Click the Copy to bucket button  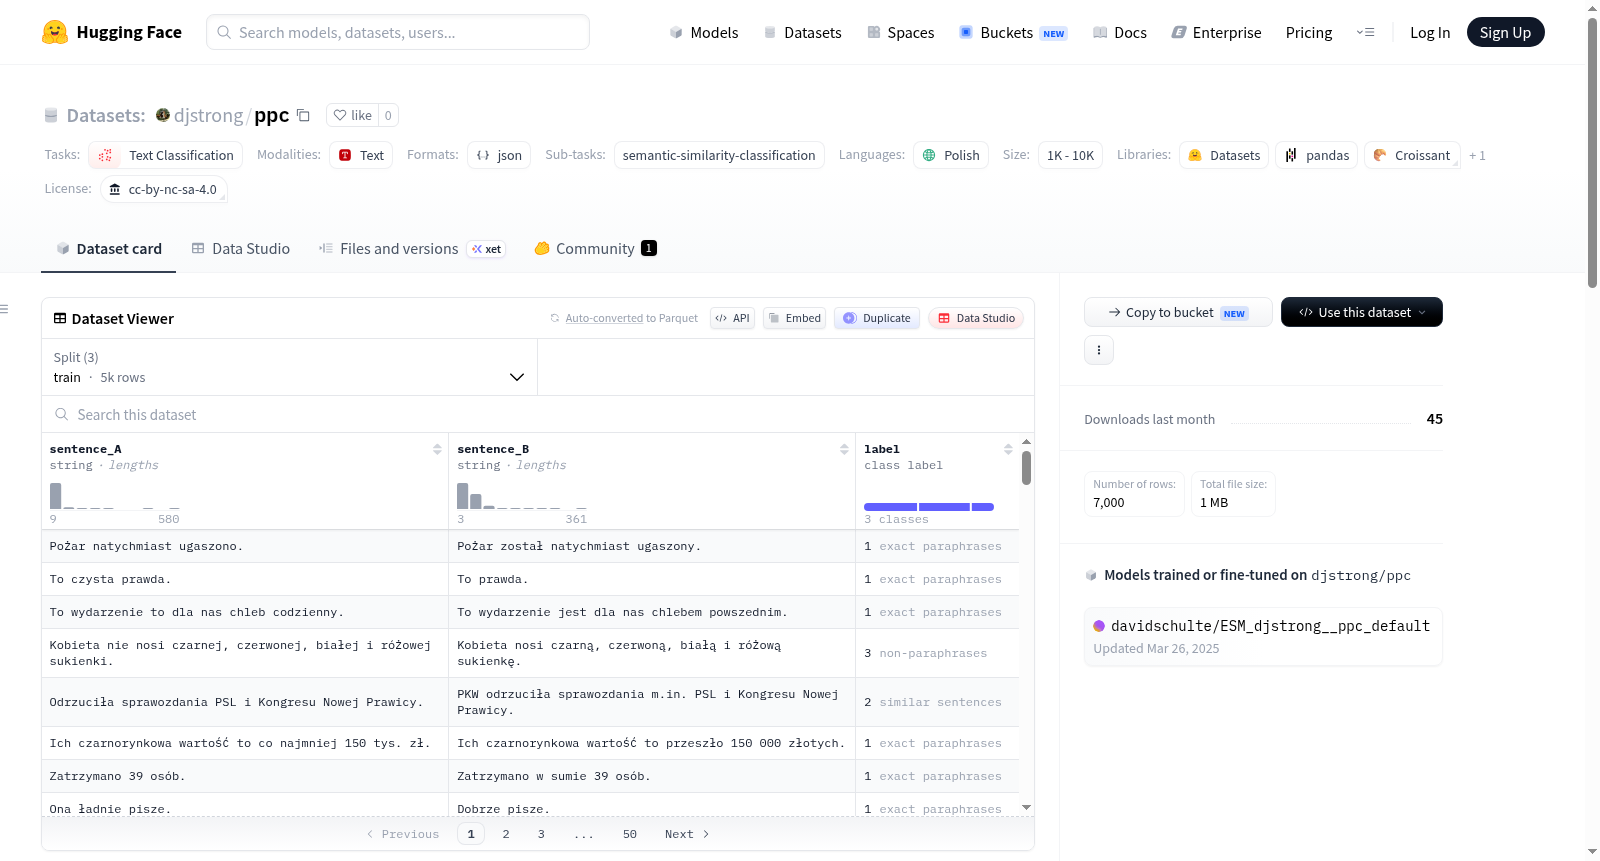(x=1178, y=312)
